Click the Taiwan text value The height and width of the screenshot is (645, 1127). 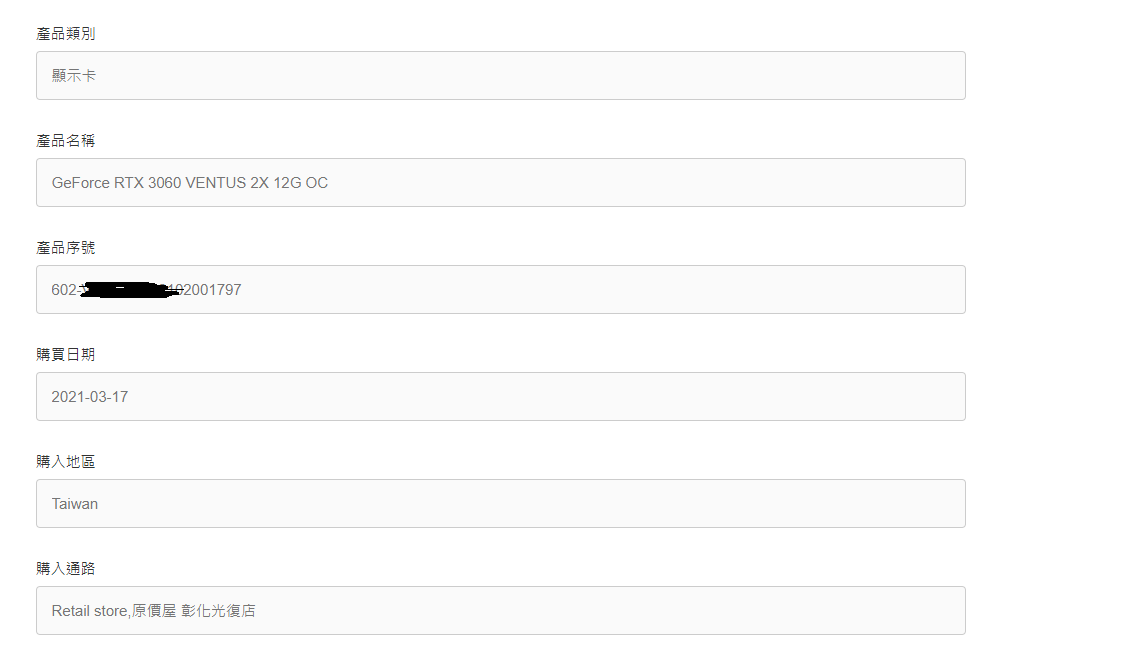pos(75,504)
